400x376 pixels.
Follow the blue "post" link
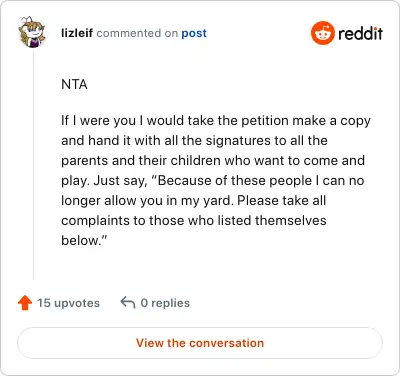[x=194, y=33]
